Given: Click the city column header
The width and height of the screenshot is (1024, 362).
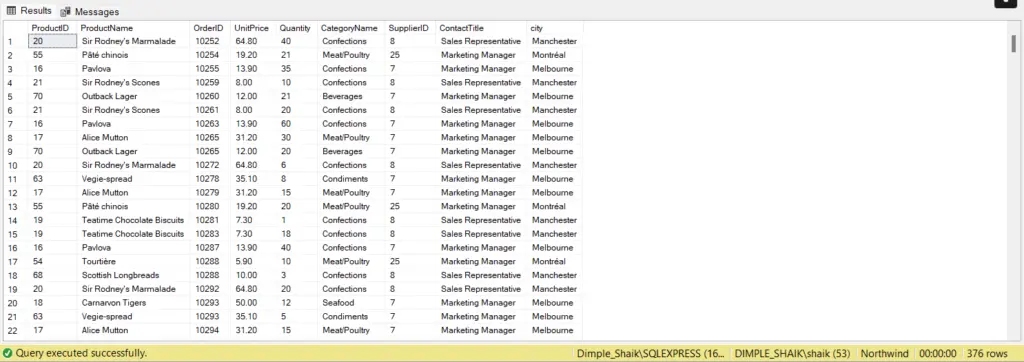Looking at the screenshot, I should coord(554,28).
